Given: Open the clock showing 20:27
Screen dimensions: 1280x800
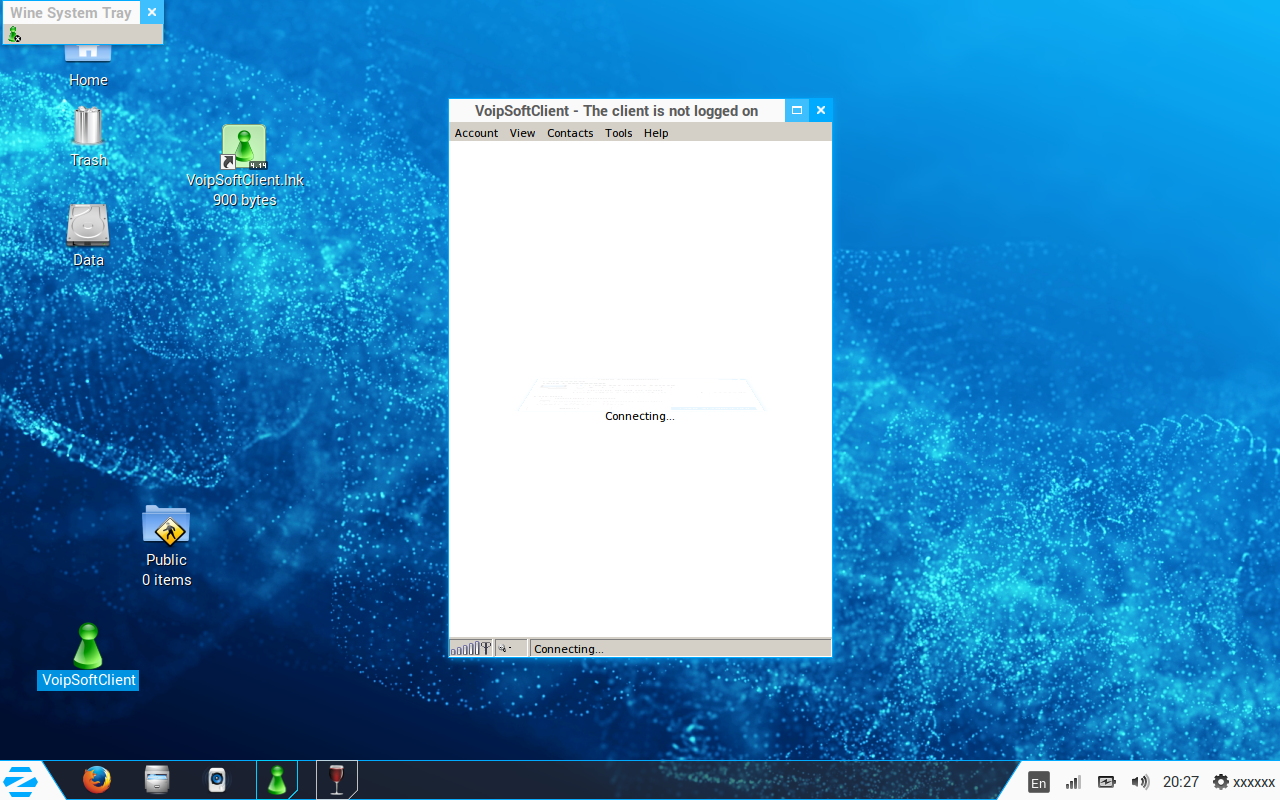Looking at the screenshot, I should click(x=1180, y=782).
